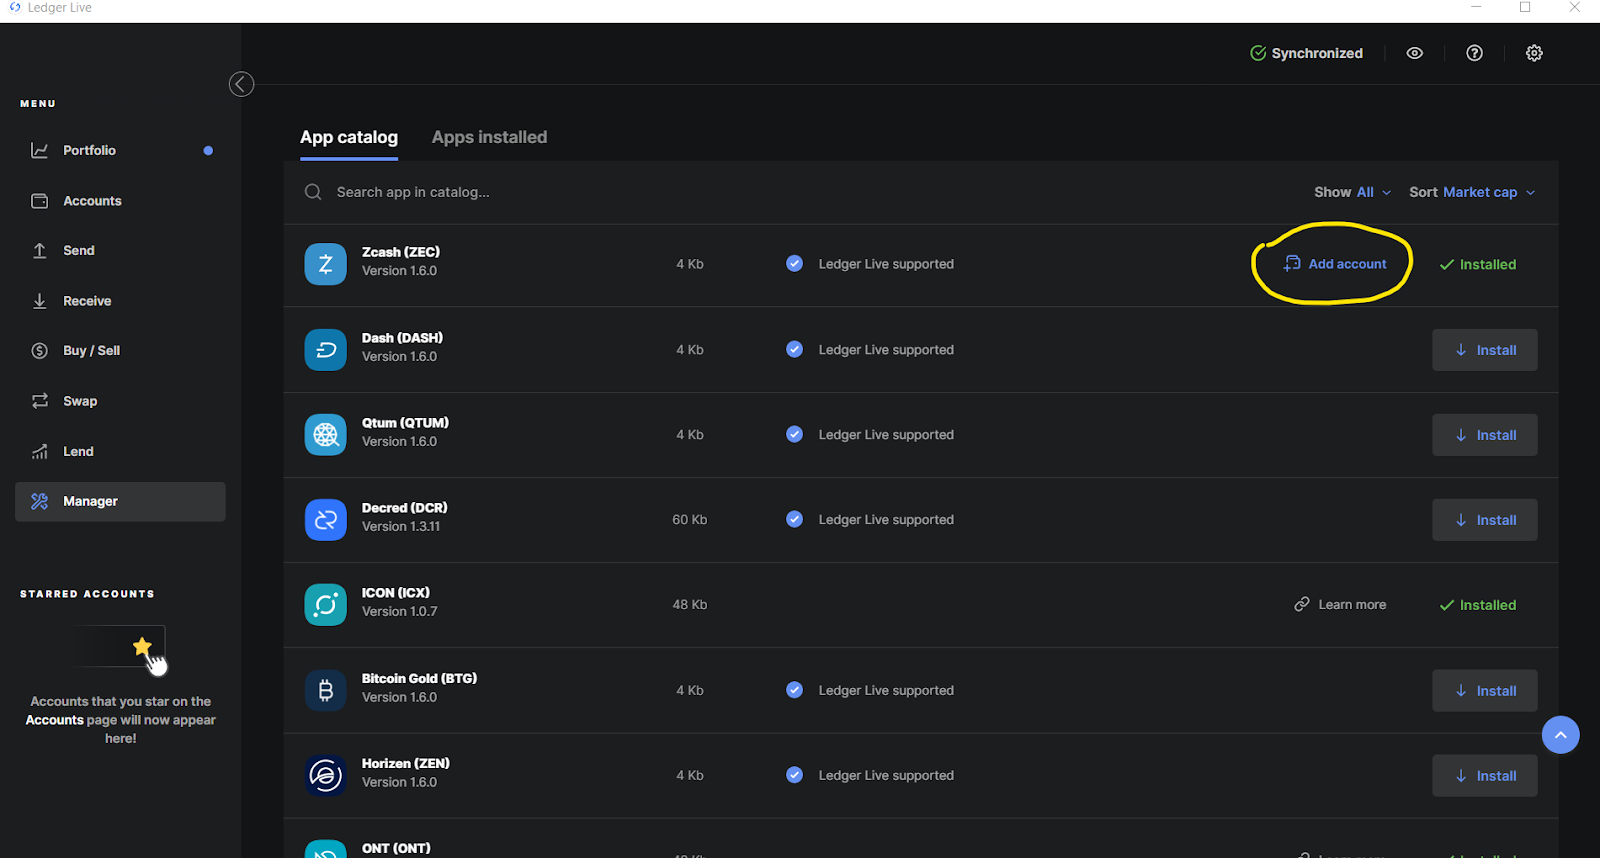Open help via question mark icon

pyautogui.click(x=1474, y=53)
